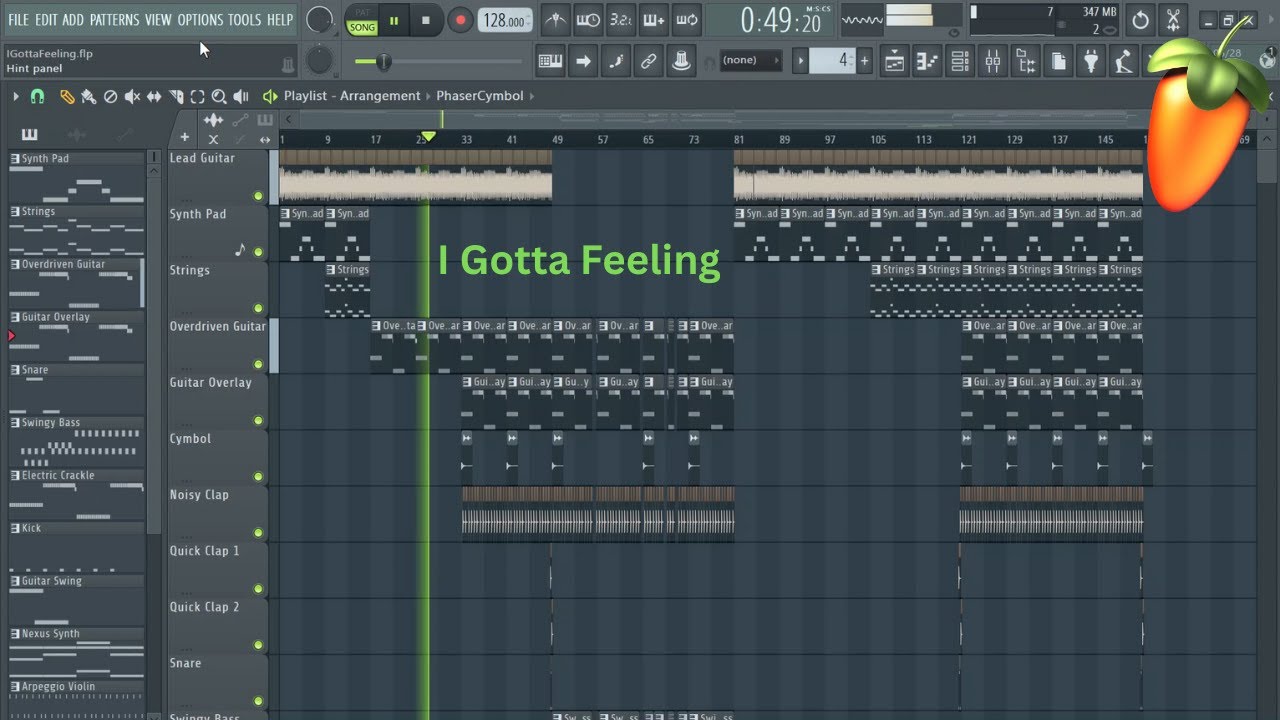Switch the PAT/SONG mode toggle
1280x720 pixels.
tap(362, 20)
